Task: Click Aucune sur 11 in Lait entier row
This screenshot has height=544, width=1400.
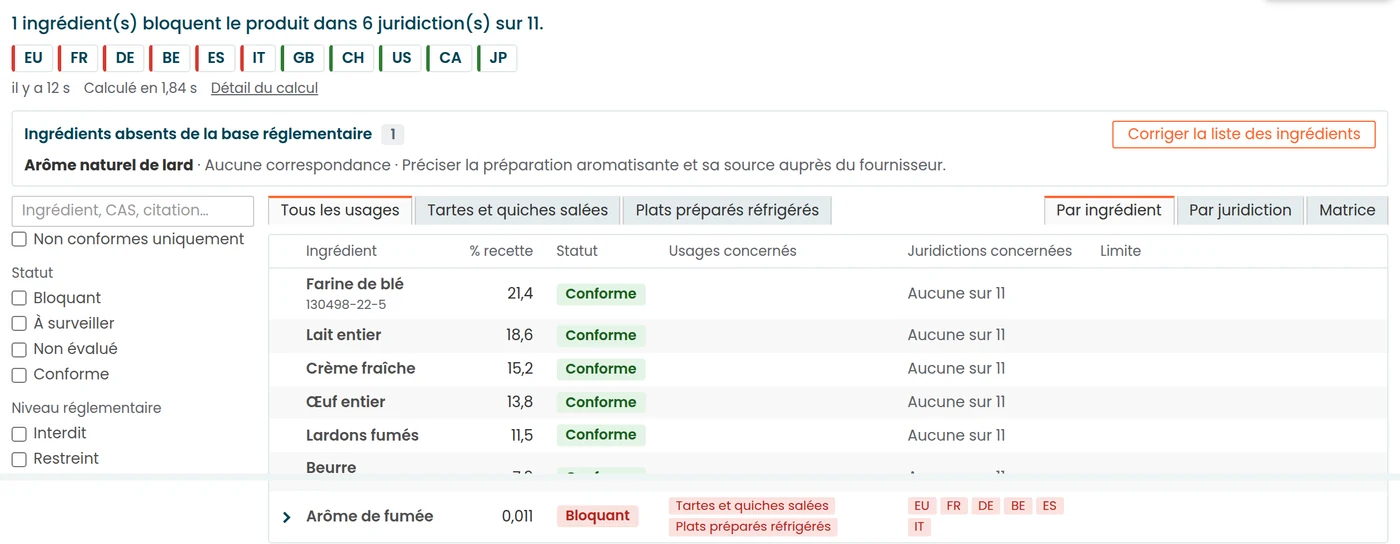Action: click(956, 335)
